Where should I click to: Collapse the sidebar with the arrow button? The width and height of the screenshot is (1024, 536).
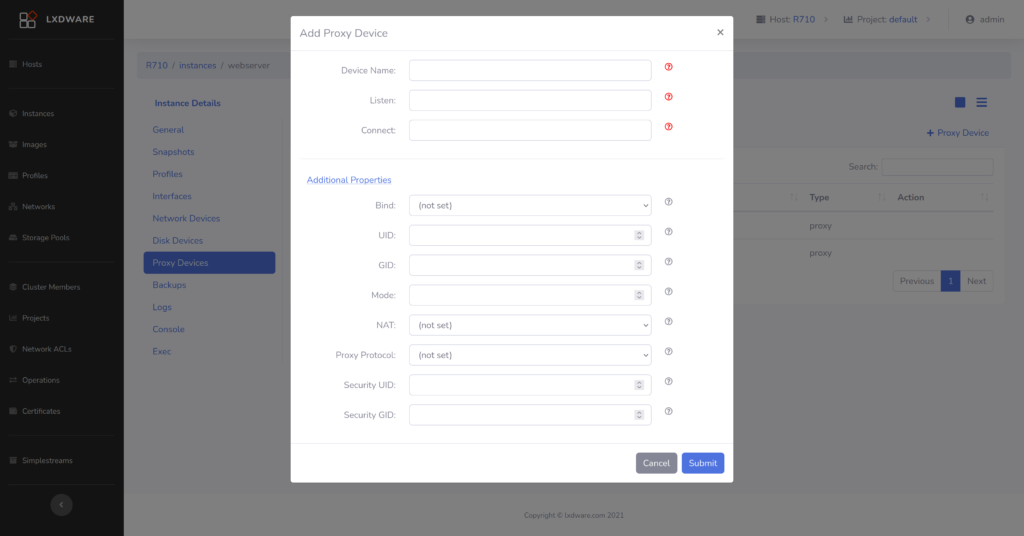coord(61,505)
